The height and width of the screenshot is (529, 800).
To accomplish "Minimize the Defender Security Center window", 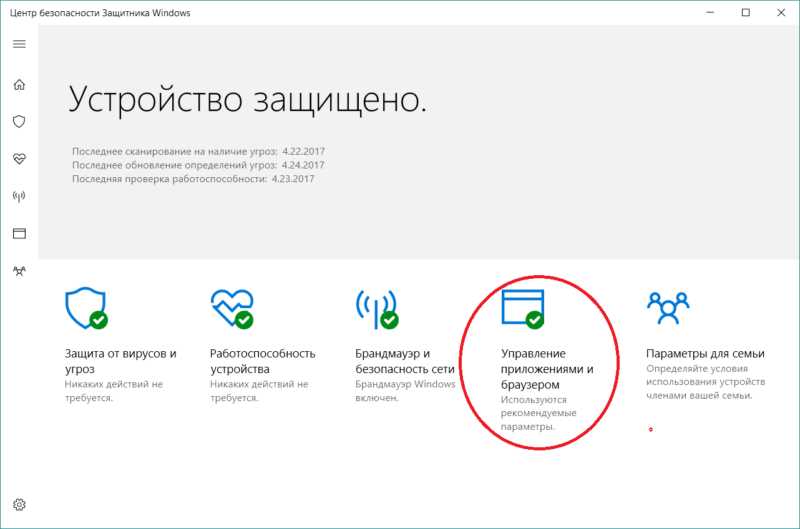I will pyautogui.click(x=710, y=12).
